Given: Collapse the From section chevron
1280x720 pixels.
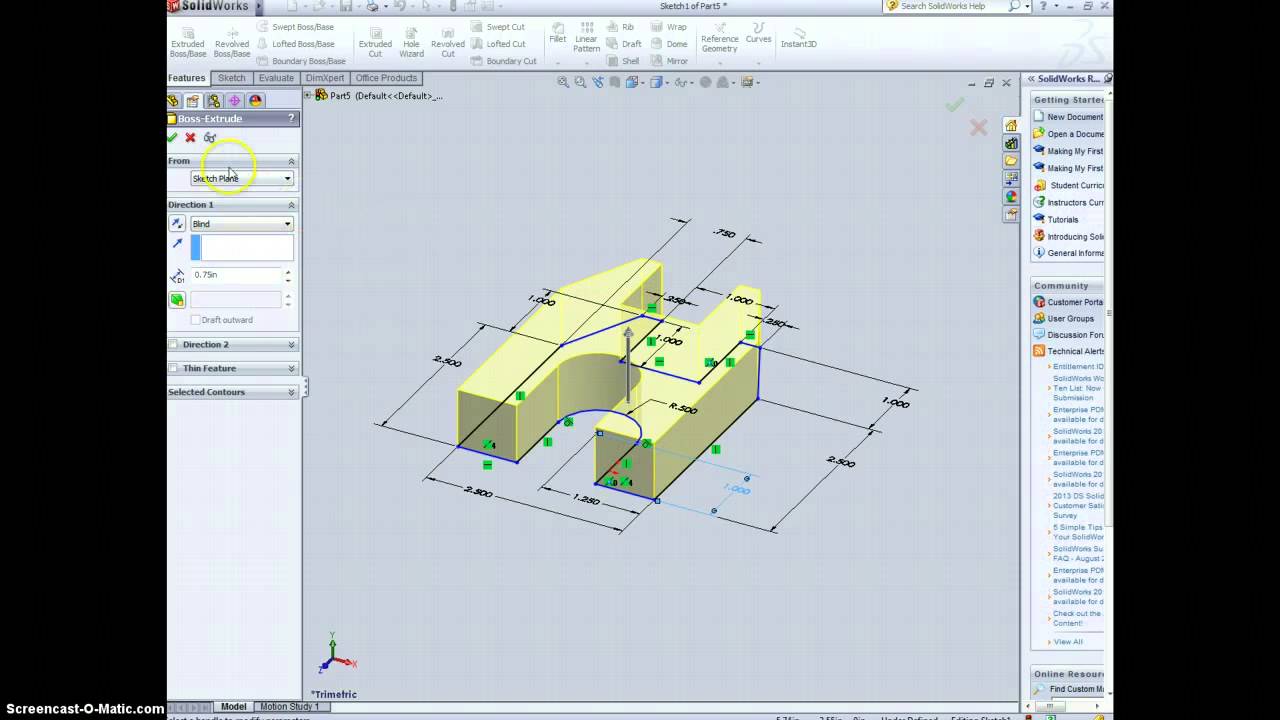Looking at the screenshot, I should 292,161.
